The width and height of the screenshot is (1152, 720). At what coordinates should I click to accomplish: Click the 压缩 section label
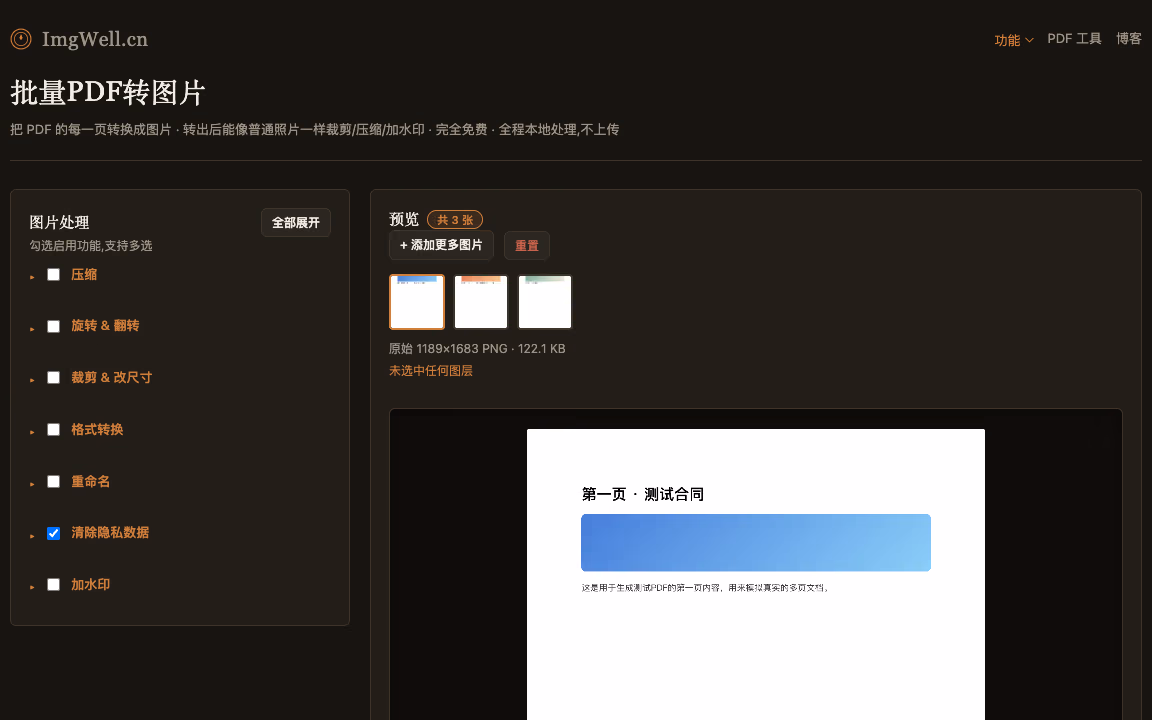84,275
